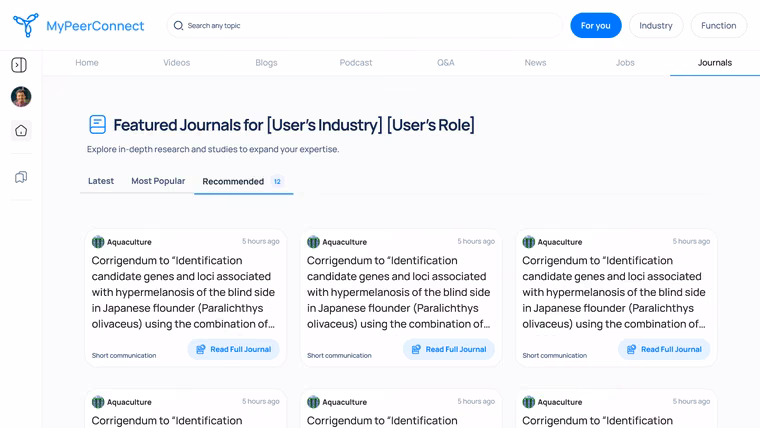Open the News nav tab
Screen dimensions: 760x428
point(535,63)
